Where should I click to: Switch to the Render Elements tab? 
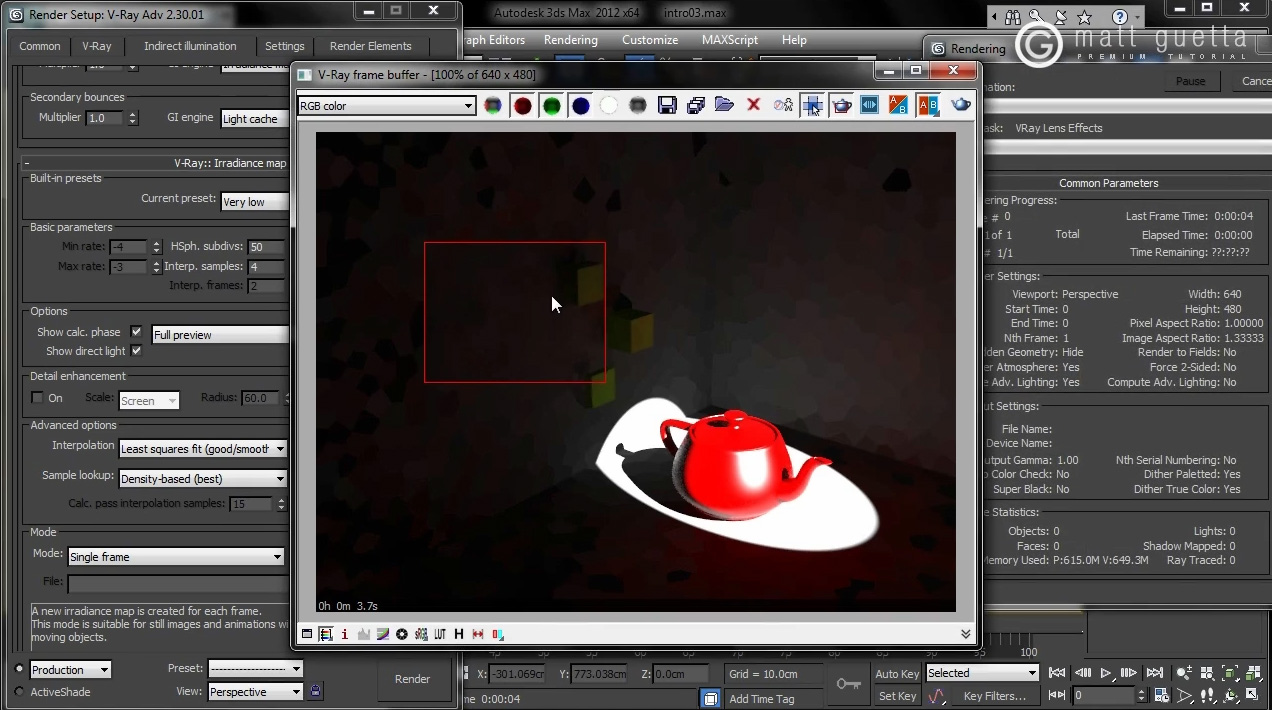(371, 46)
